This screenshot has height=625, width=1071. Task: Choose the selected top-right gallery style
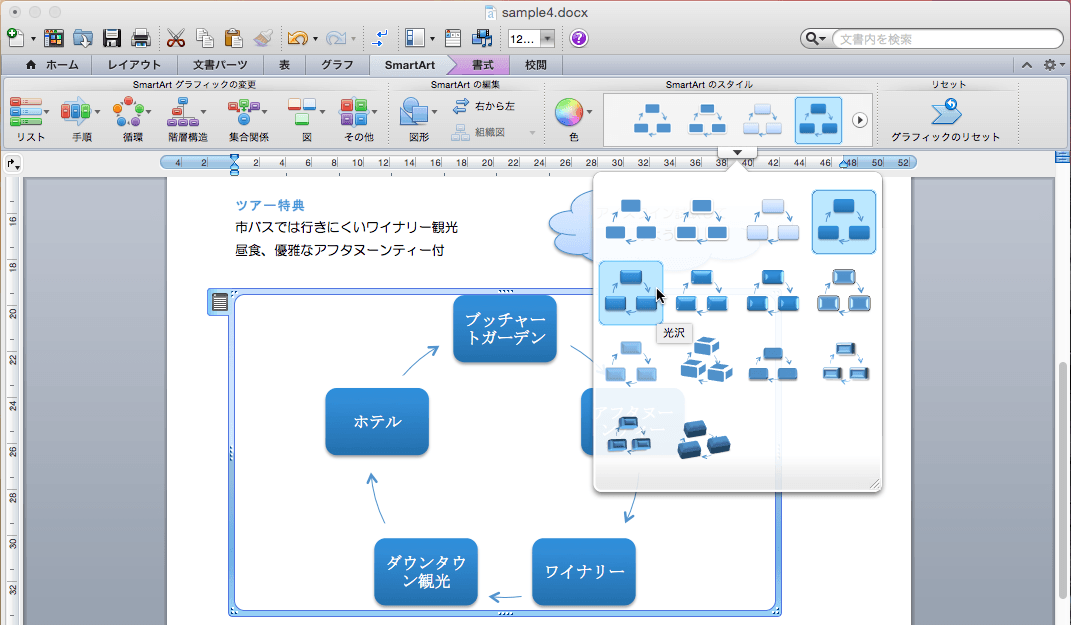[x=844, y=222]
